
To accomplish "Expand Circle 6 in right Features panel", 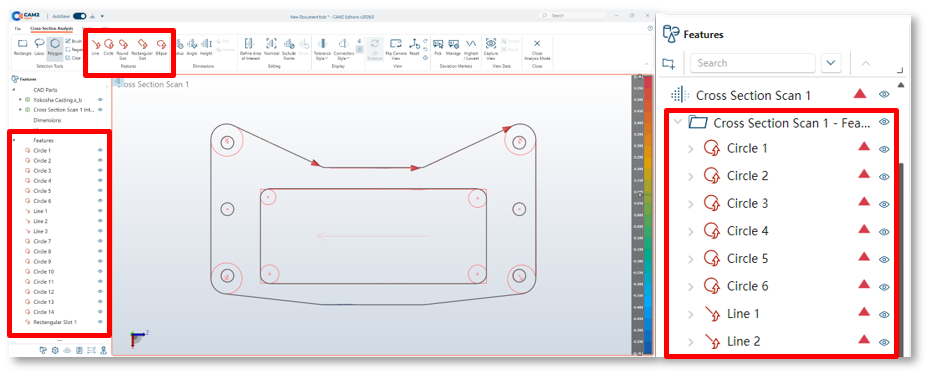I will pos(691,287).
